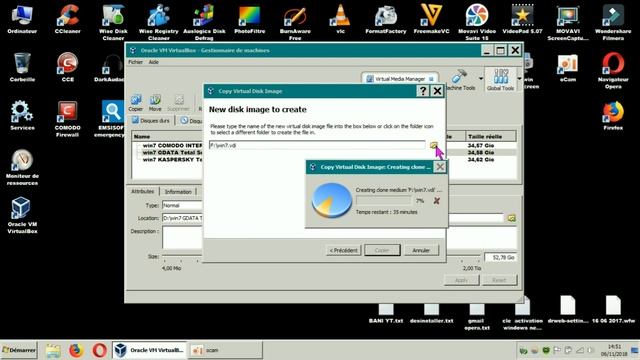Launch MOVAVI ScreenCapture shortcut
The height and width of the screenshot is (360, 640).
(568, 22)
